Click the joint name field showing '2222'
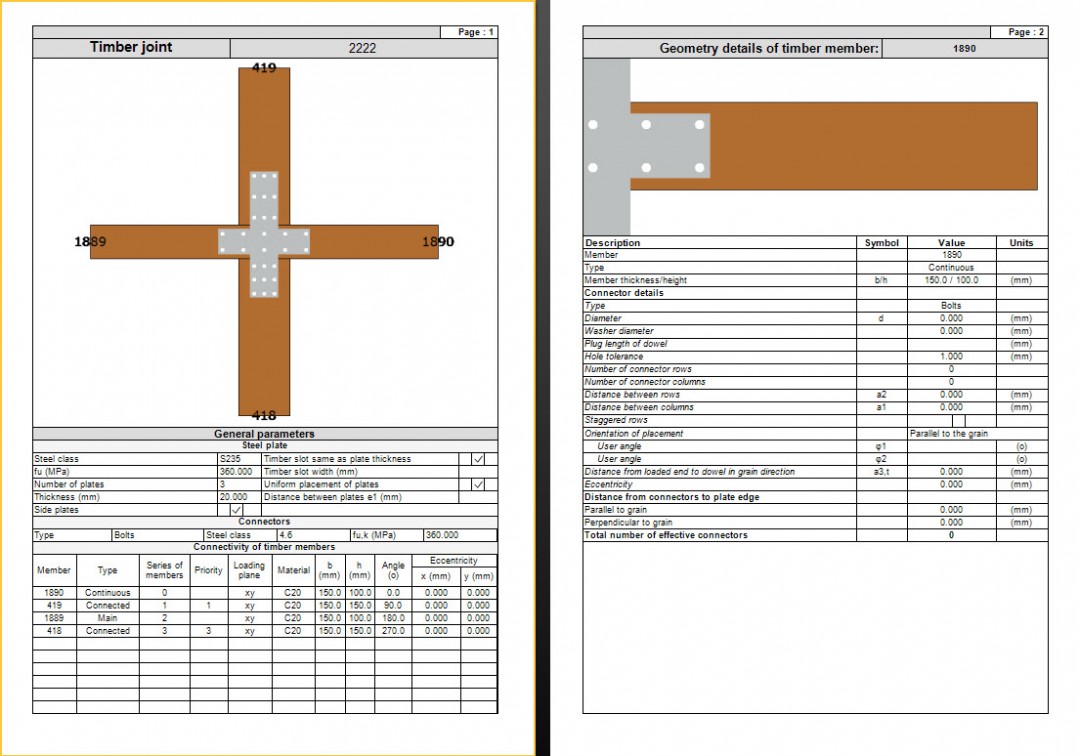The image size is (1080, 756). click(x=361, y=47)
